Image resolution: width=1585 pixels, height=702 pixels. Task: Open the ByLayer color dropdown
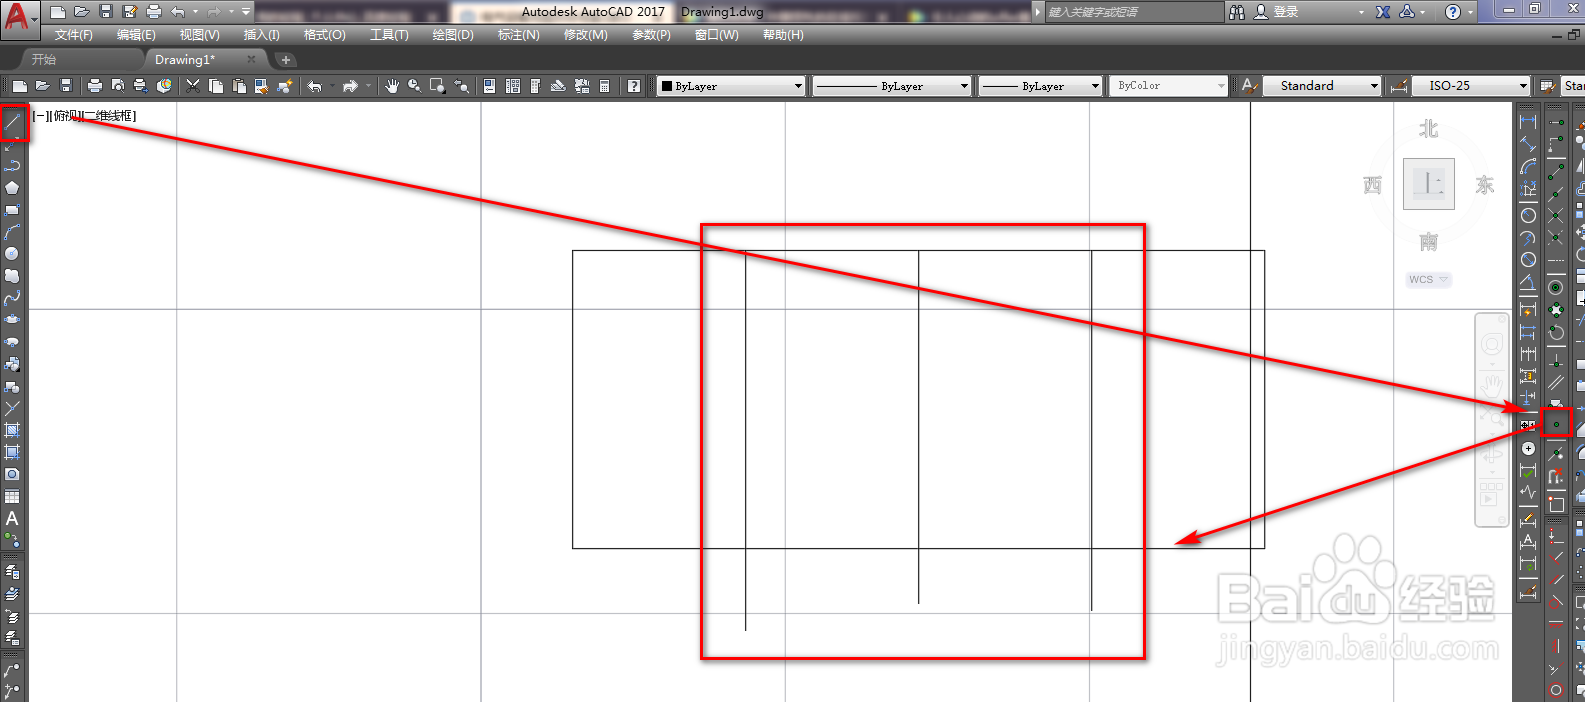pyautogui.click(x=731, y=86)
